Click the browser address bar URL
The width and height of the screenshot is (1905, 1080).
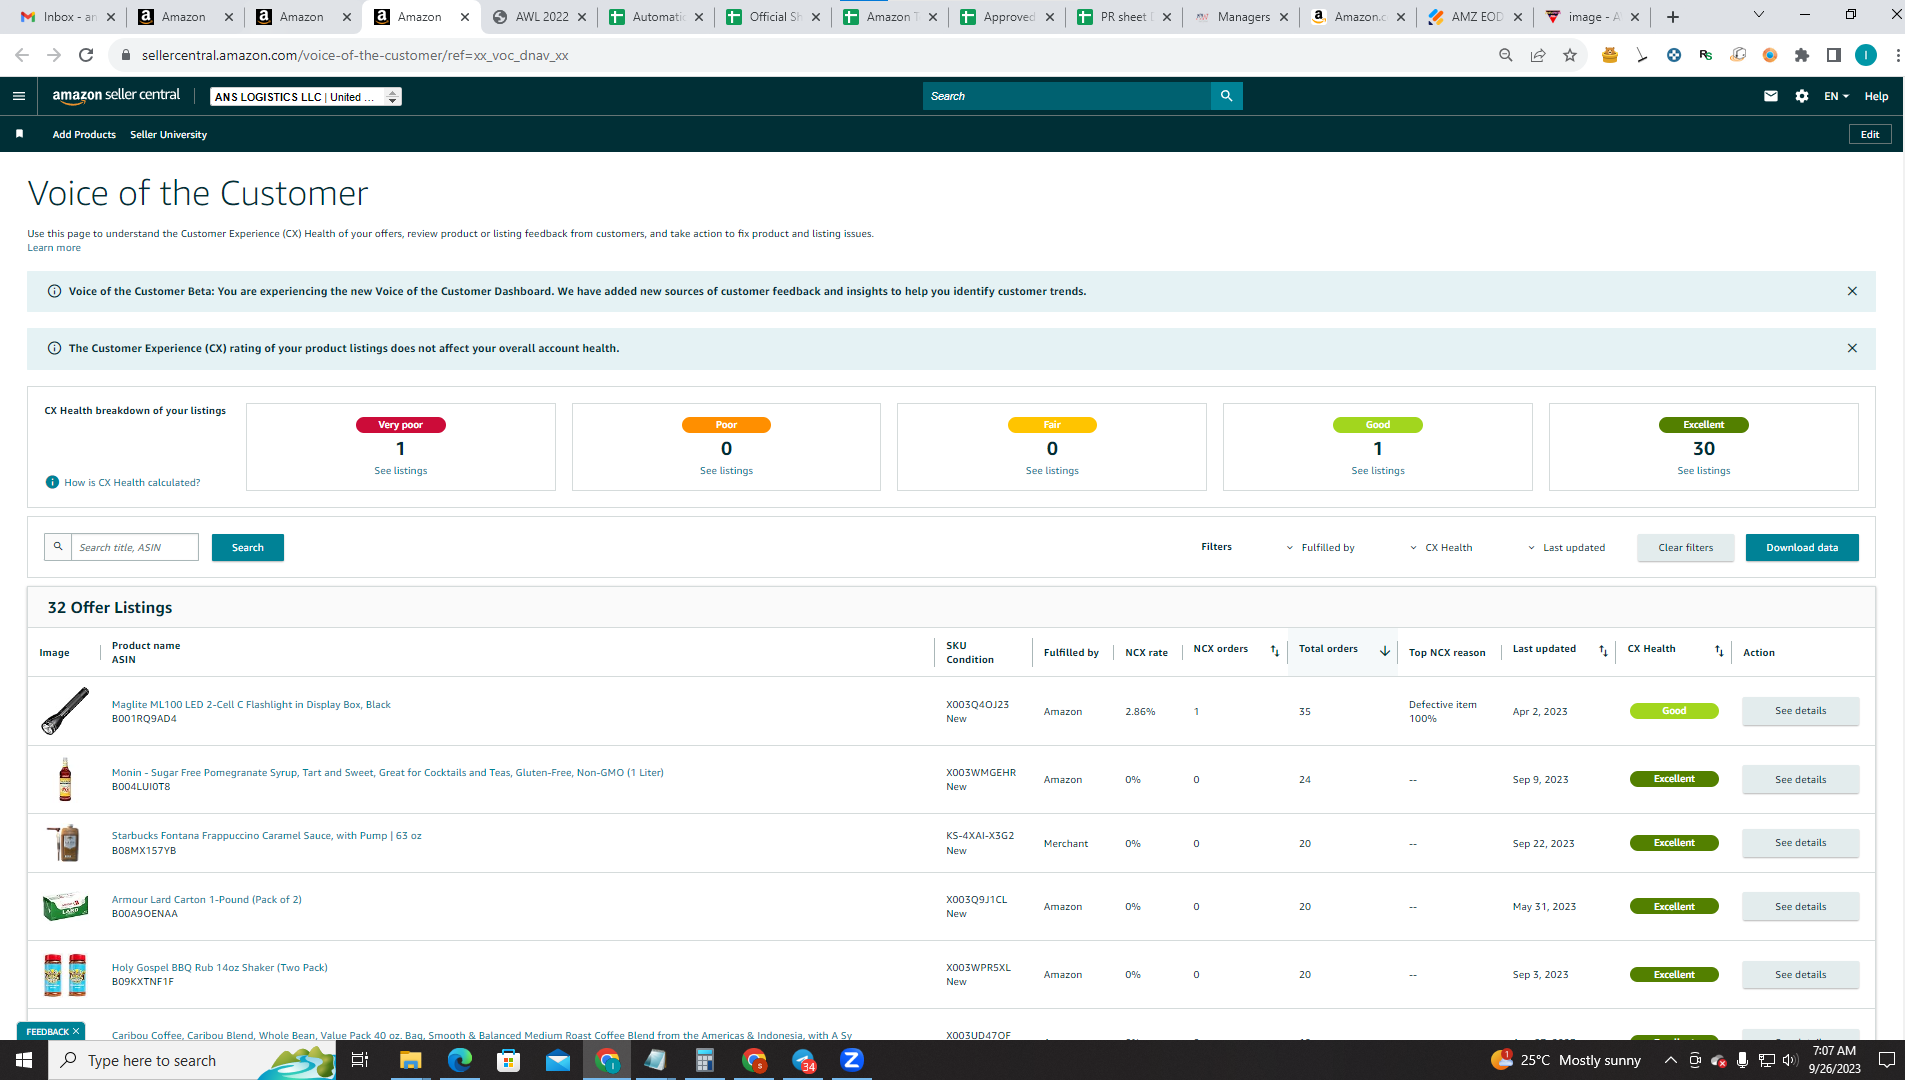[355, 55]
